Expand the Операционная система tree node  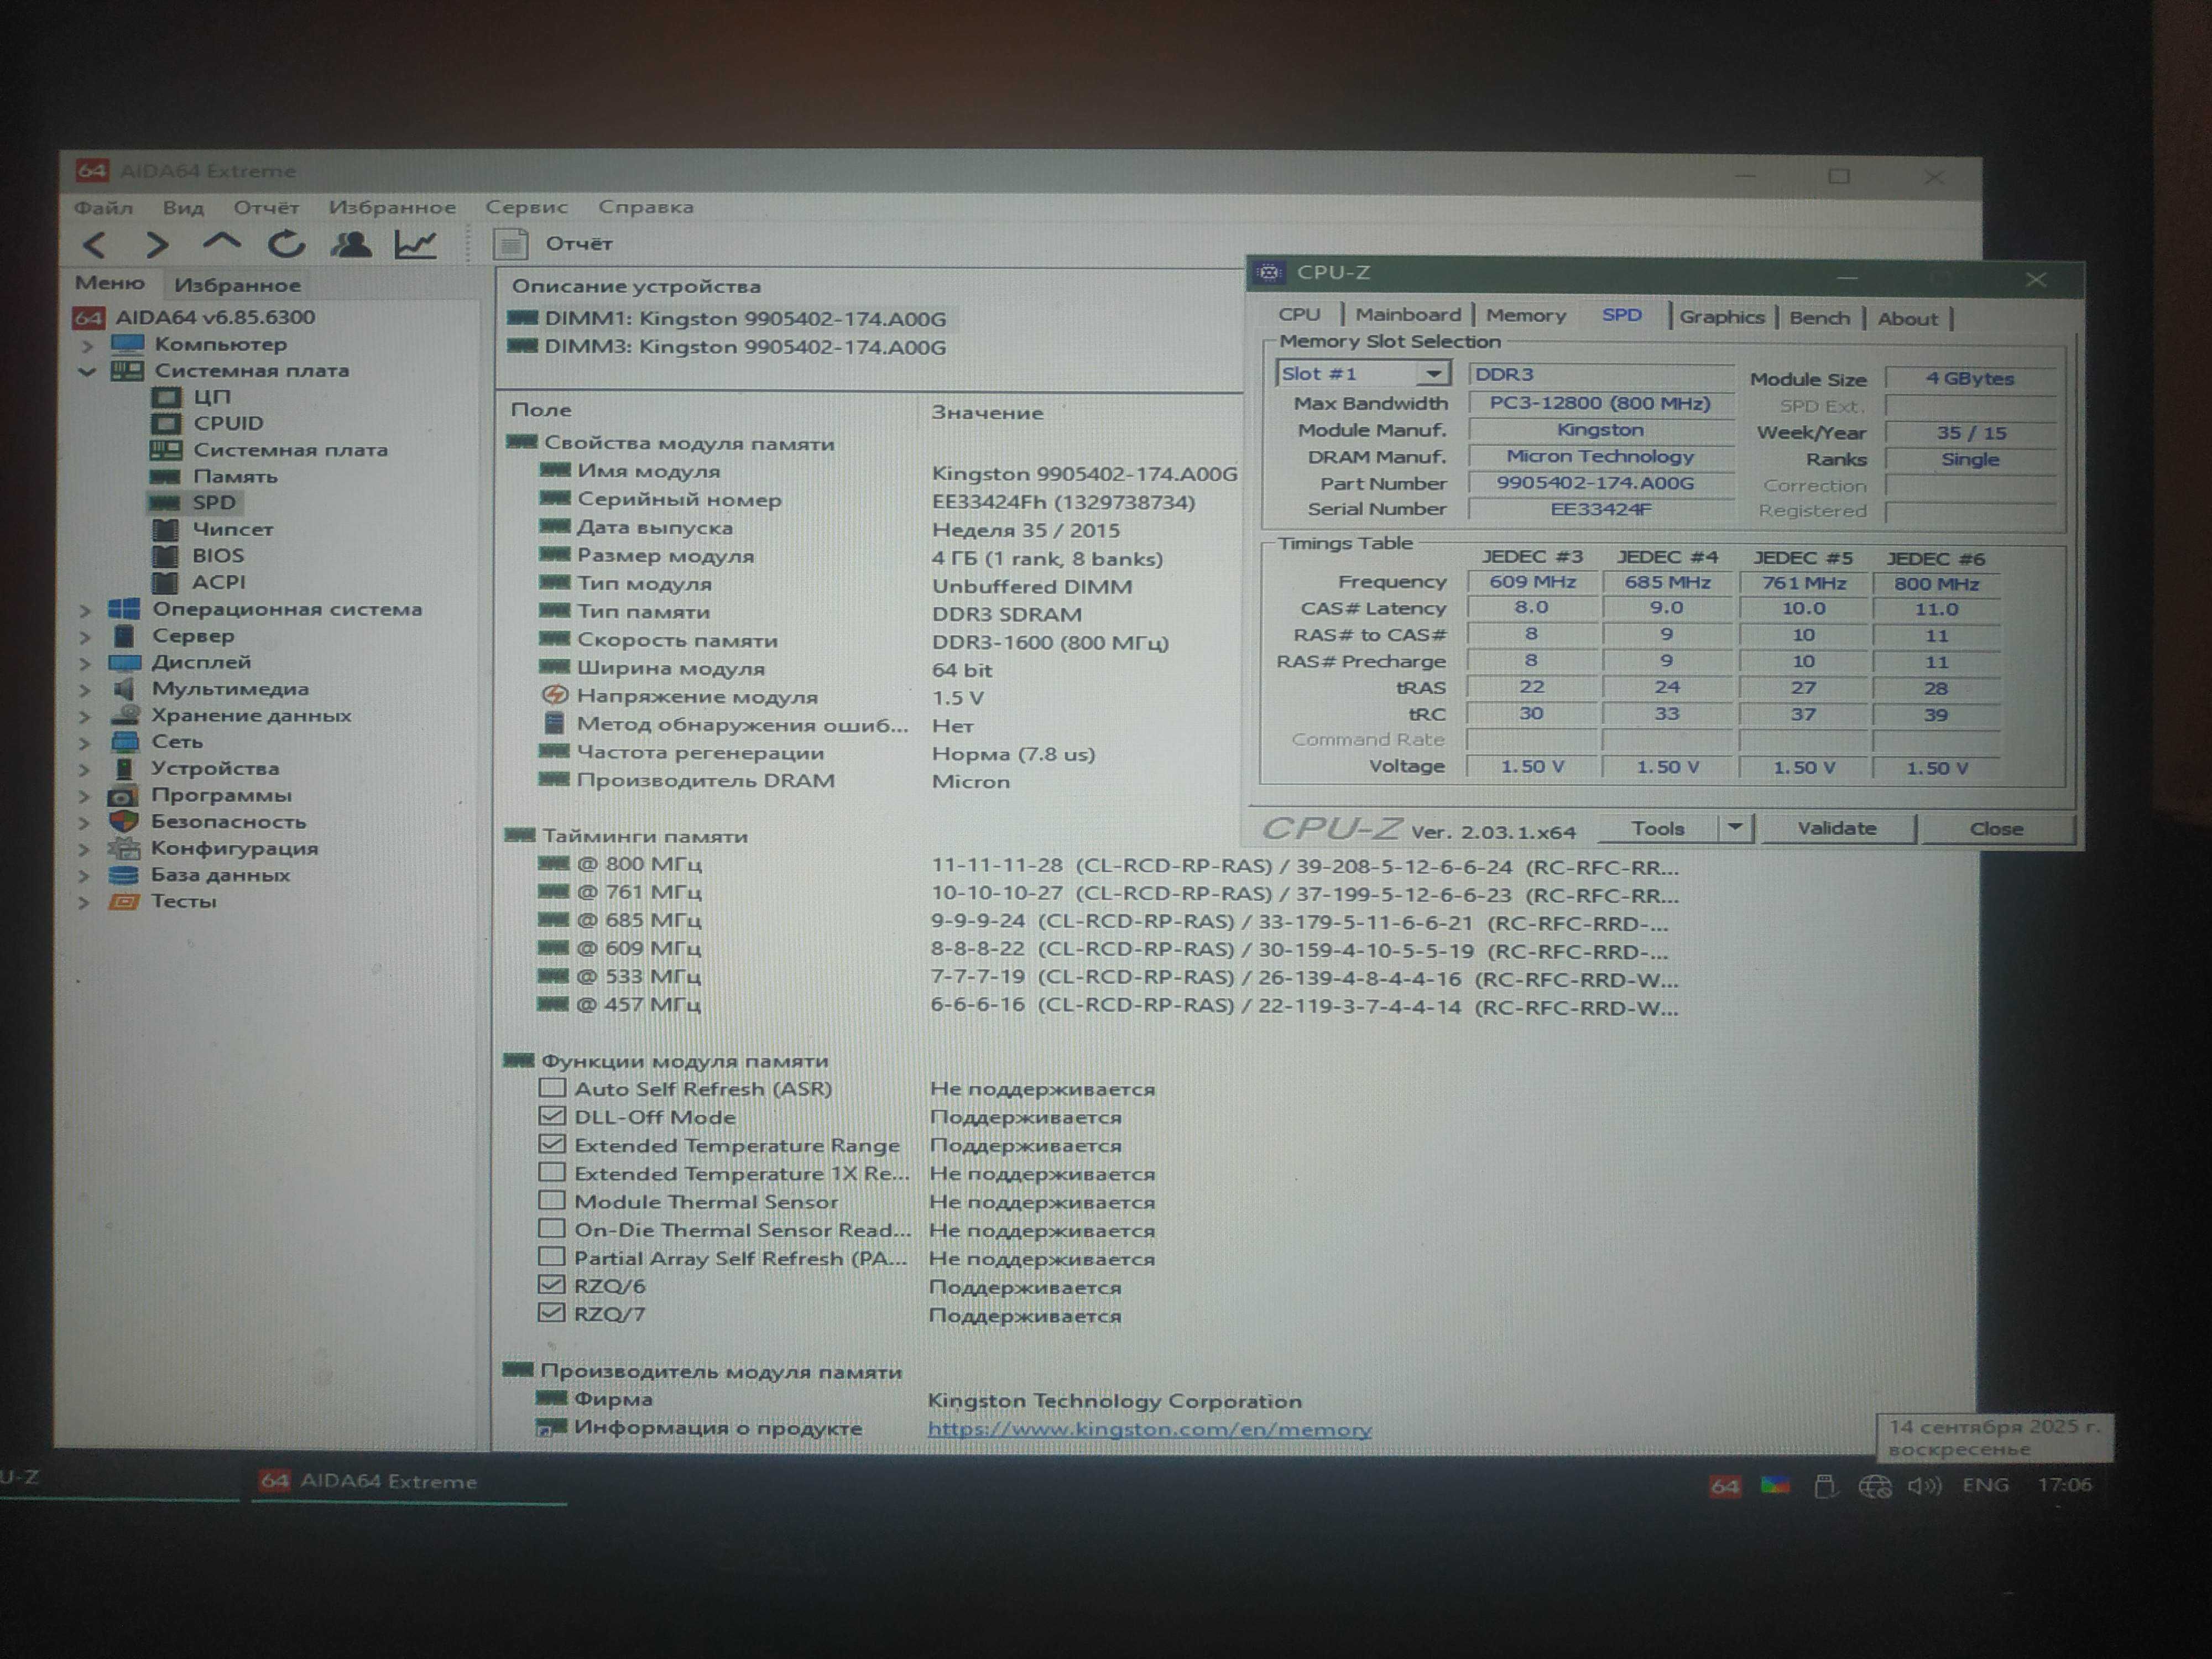tap(86, 610)
